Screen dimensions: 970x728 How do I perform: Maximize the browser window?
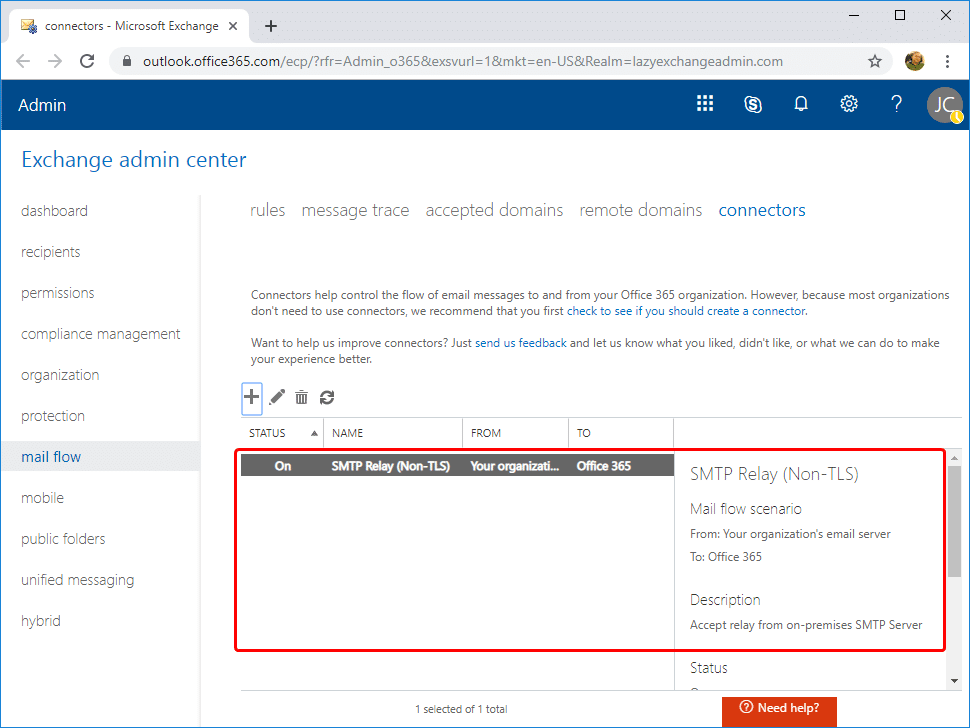(900, 15)
